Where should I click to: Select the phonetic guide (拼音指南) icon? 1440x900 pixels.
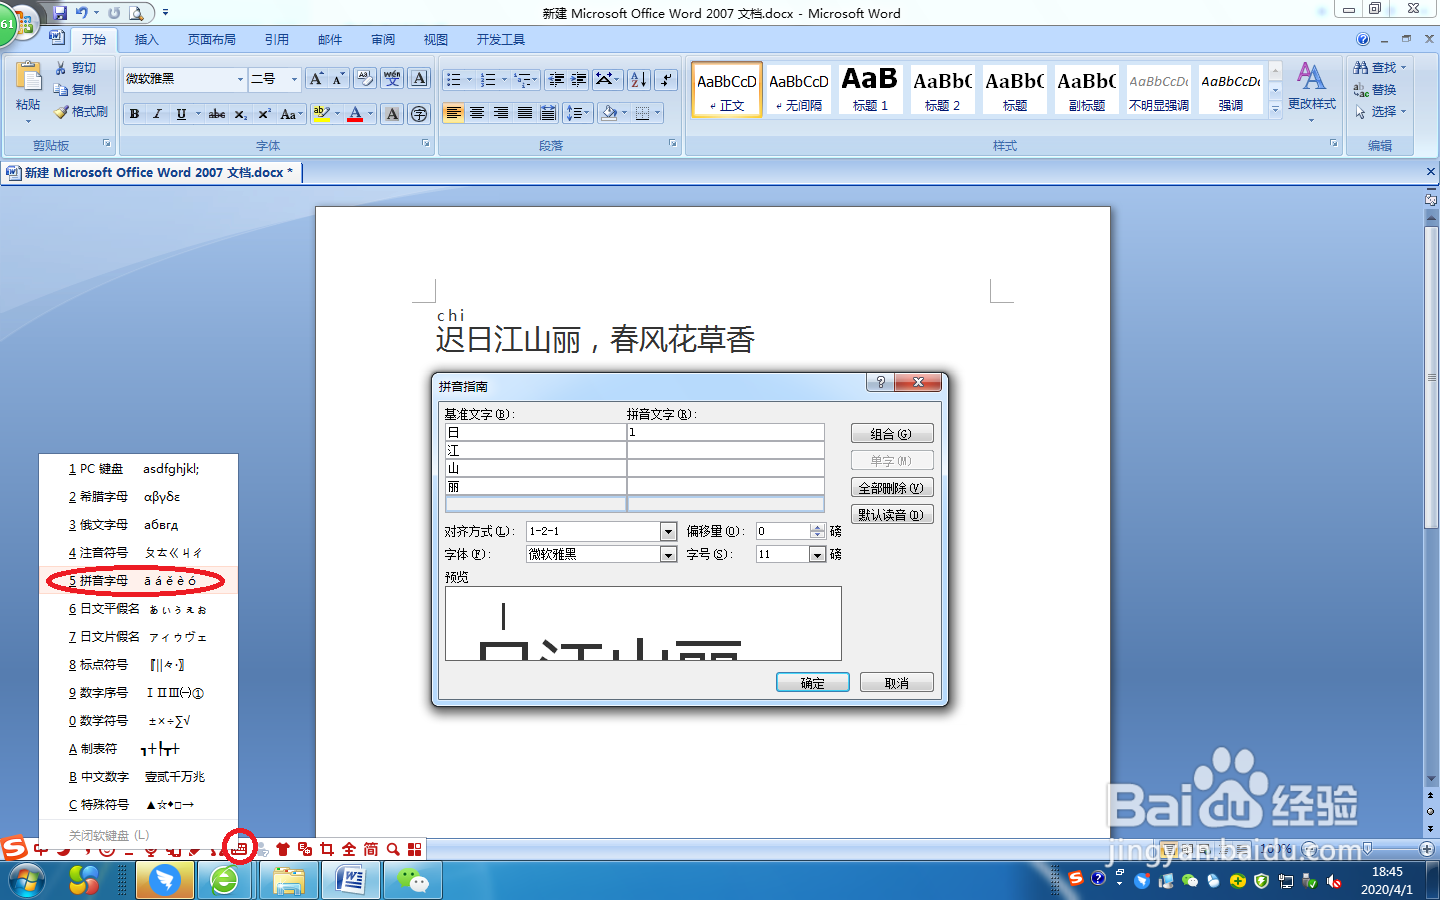[x=393, y=78]
